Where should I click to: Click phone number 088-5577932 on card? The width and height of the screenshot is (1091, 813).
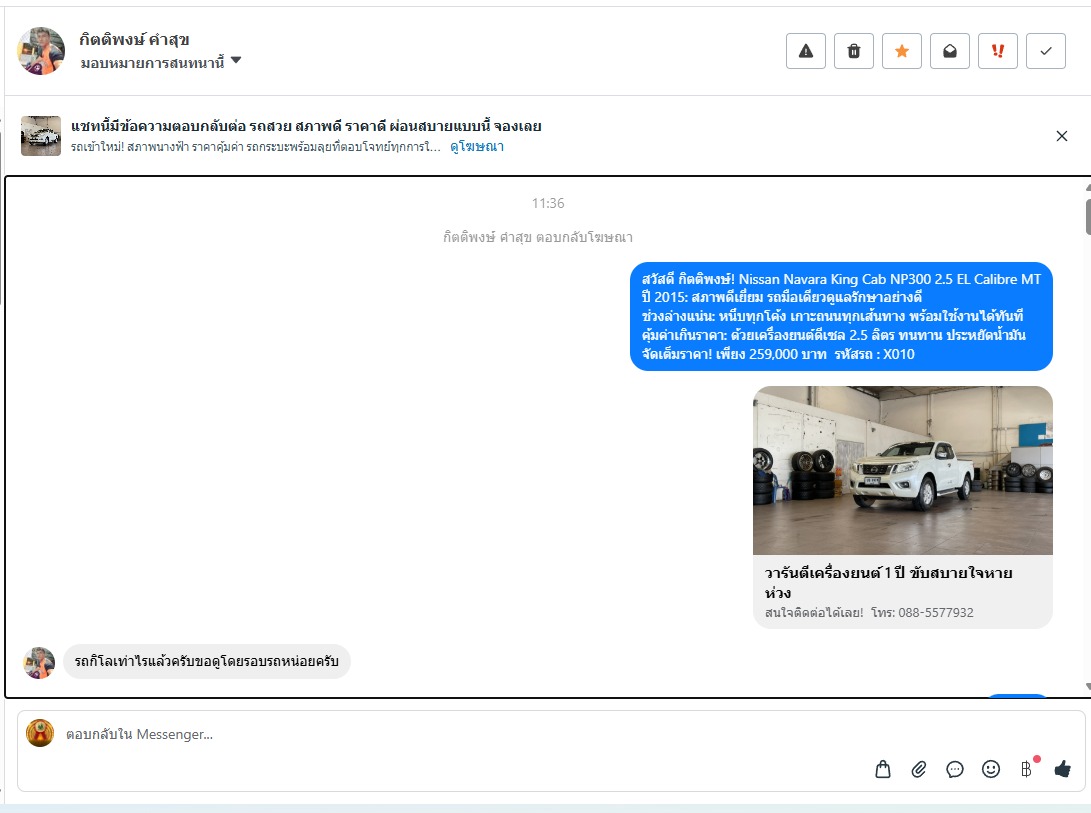(936, 613)
